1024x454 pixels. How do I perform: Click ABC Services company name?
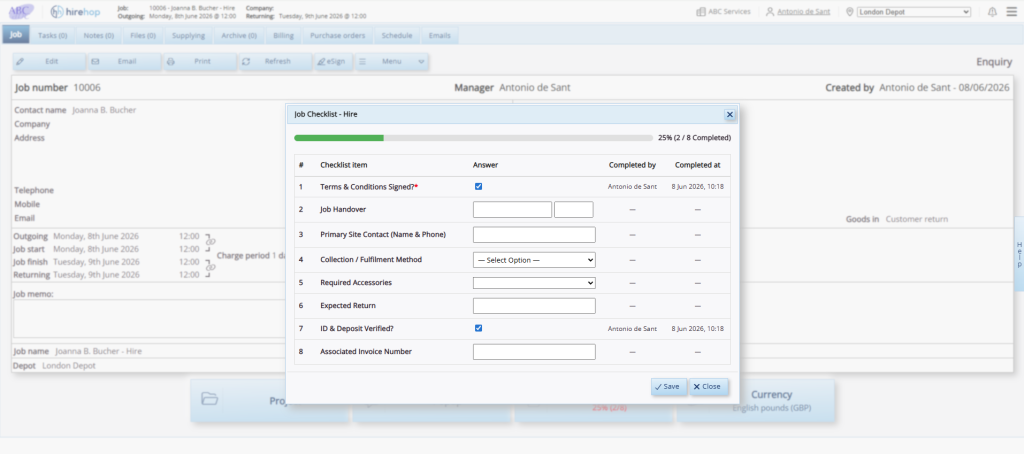[729, 12]
